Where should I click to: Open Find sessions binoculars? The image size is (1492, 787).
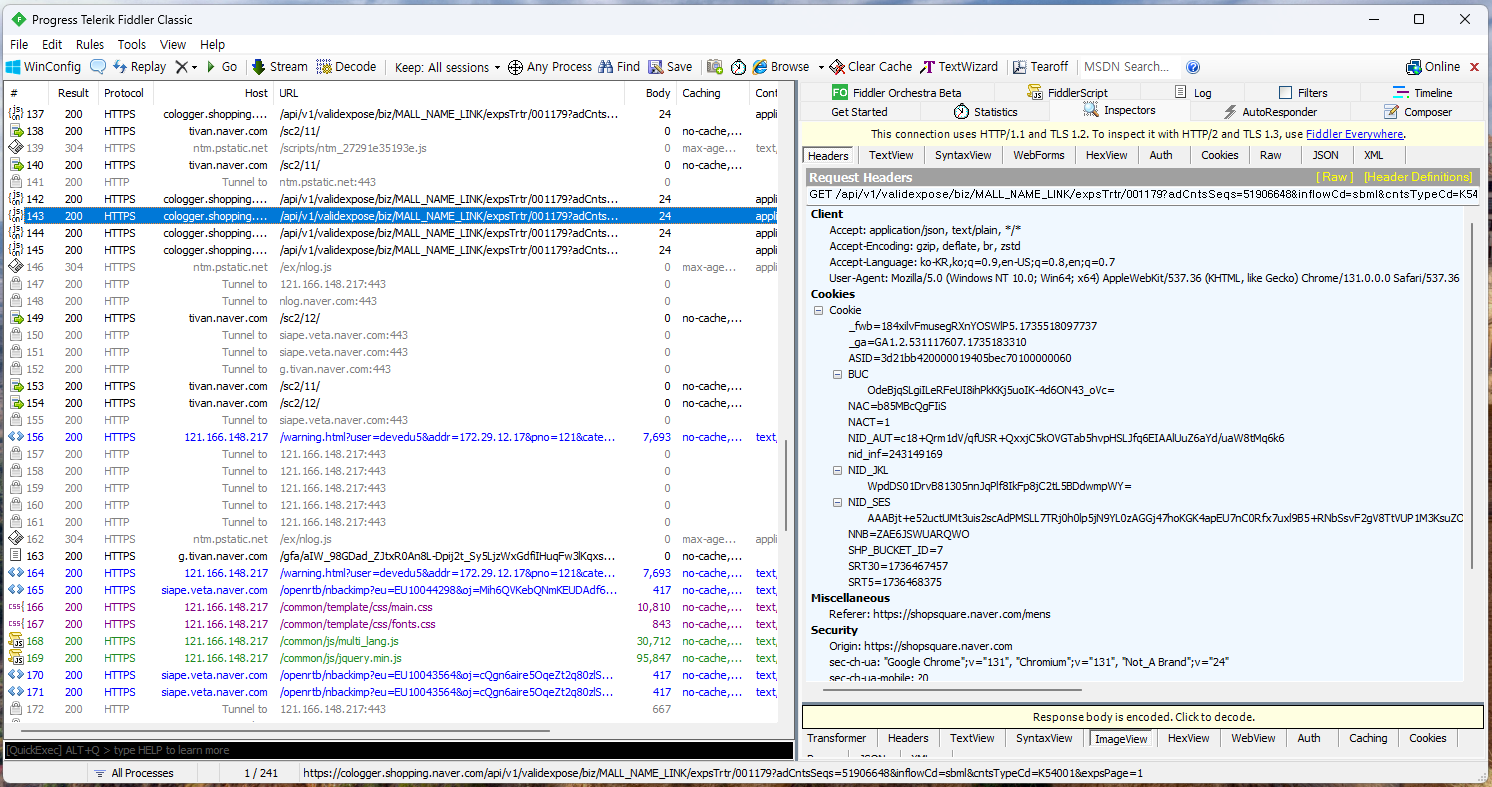pos(619,67)
